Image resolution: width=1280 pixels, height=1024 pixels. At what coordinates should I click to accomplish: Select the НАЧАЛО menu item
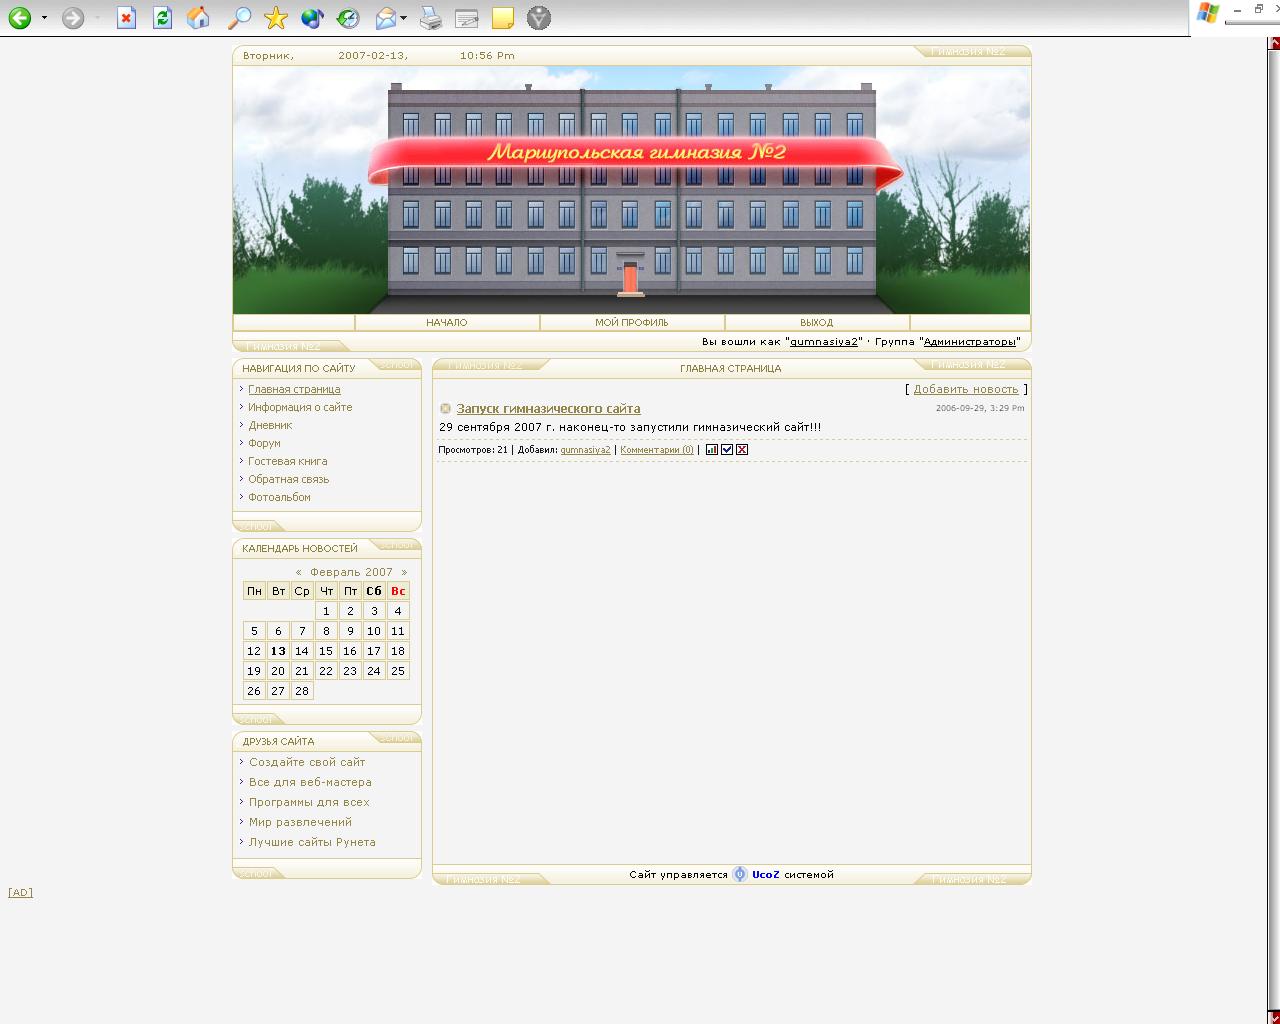[447, 323]
